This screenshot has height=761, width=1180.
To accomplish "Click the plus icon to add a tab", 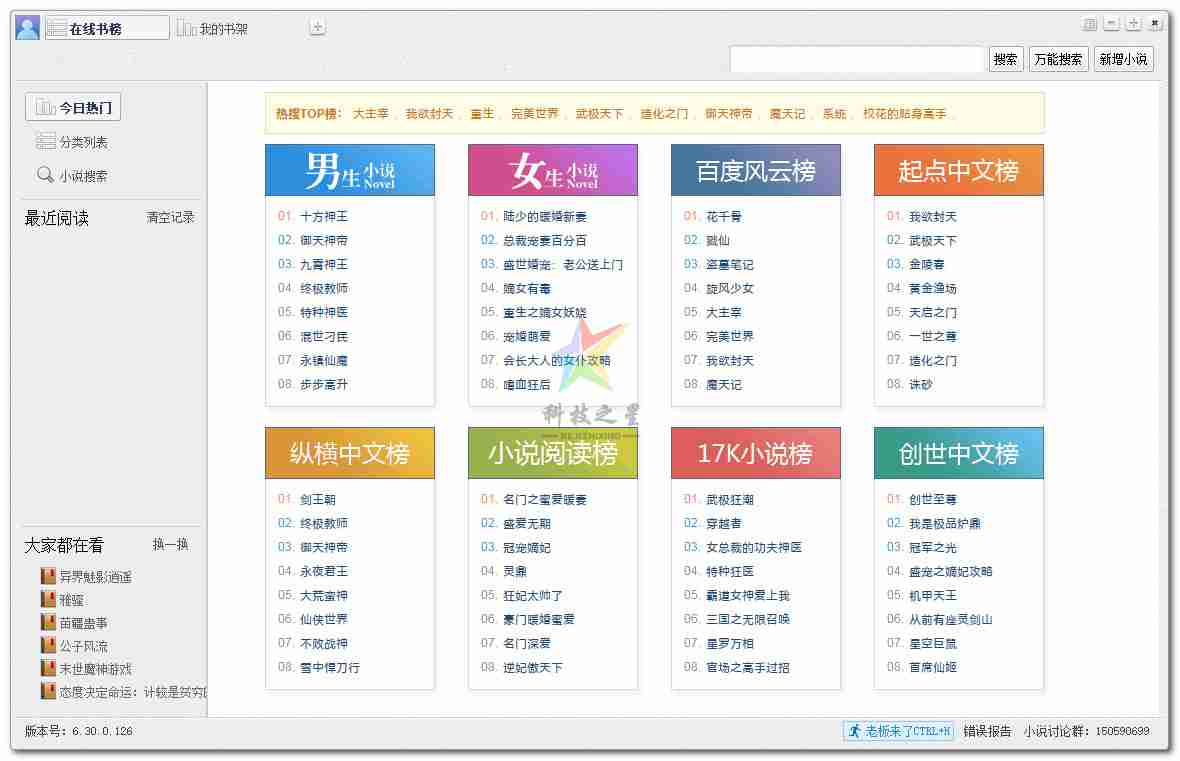I will 317,27.
